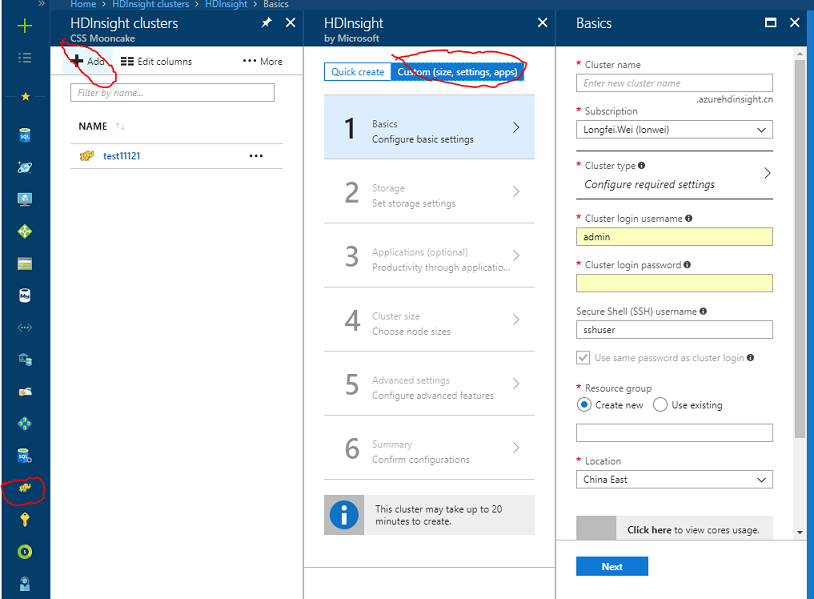The width and height of the screenshot is (814, 599).
Task: Select the Use existing resource group option
Action: point(660,405)
